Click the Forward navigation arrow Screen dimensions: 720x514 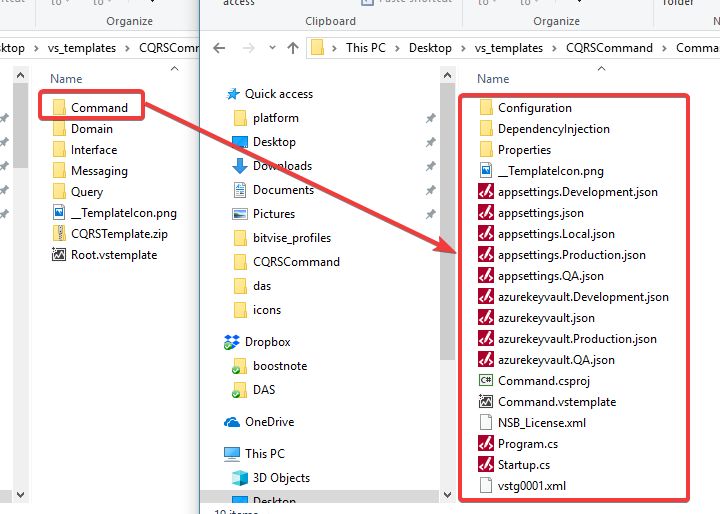(248, 48)
